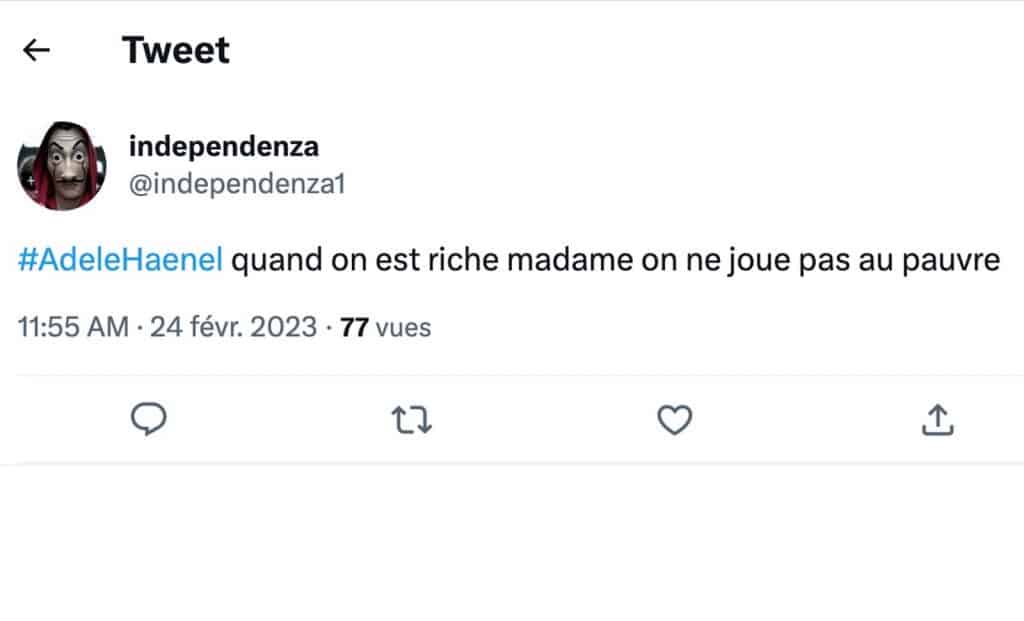
Task: Reply to the tweet via speech bubble
Action: (149, 420)
